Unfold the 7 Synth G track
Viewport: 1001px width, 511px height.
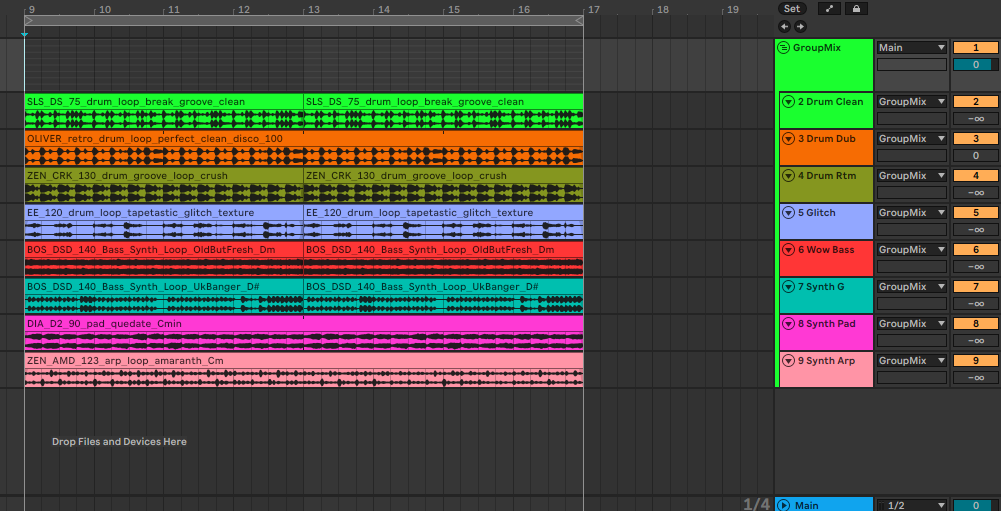788,287
